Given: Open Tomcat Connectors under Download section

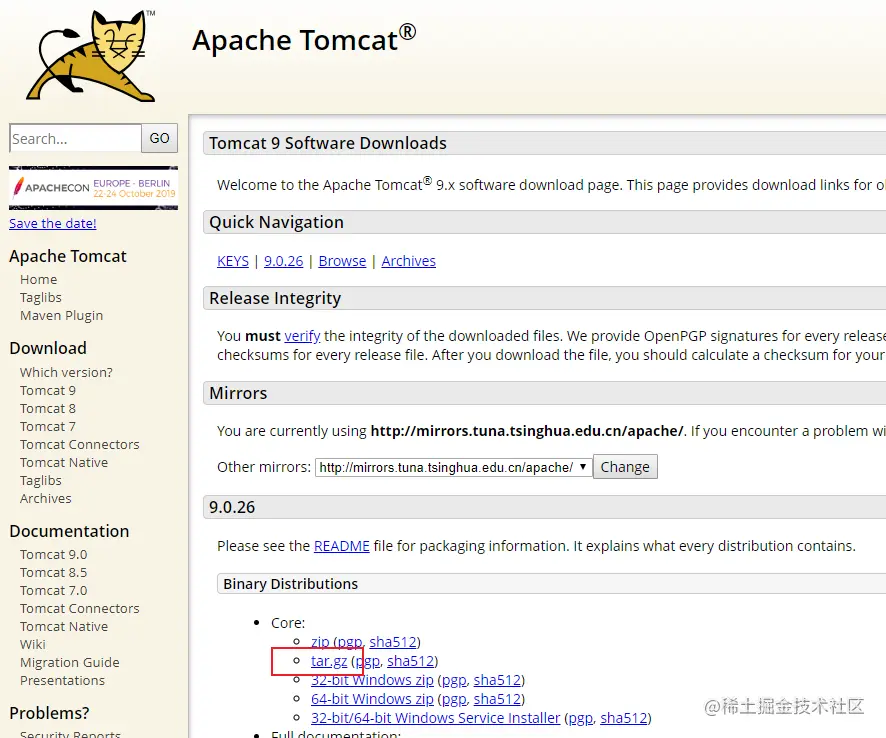Looking at the screenshot, I should [80, 445].
